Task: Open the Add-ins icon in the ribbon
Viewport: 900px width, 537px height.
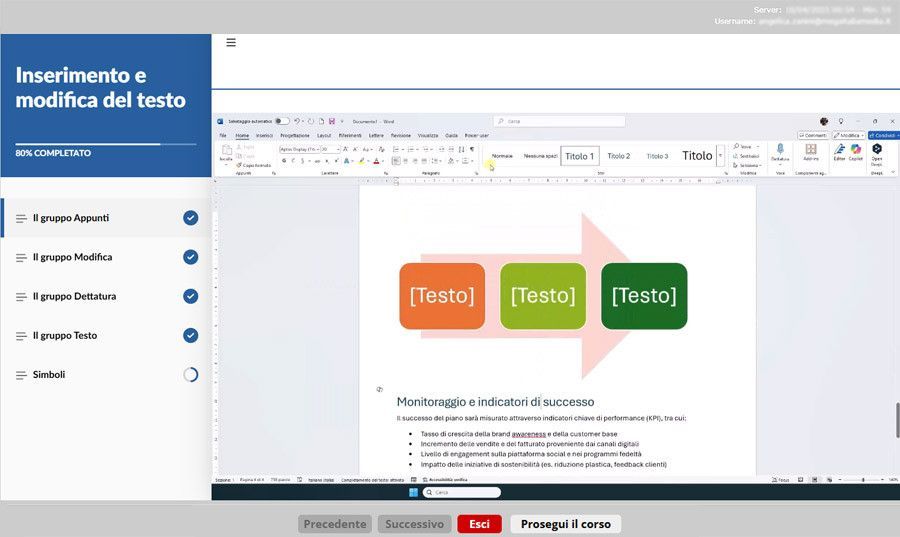Action: [x=811, y=150]
